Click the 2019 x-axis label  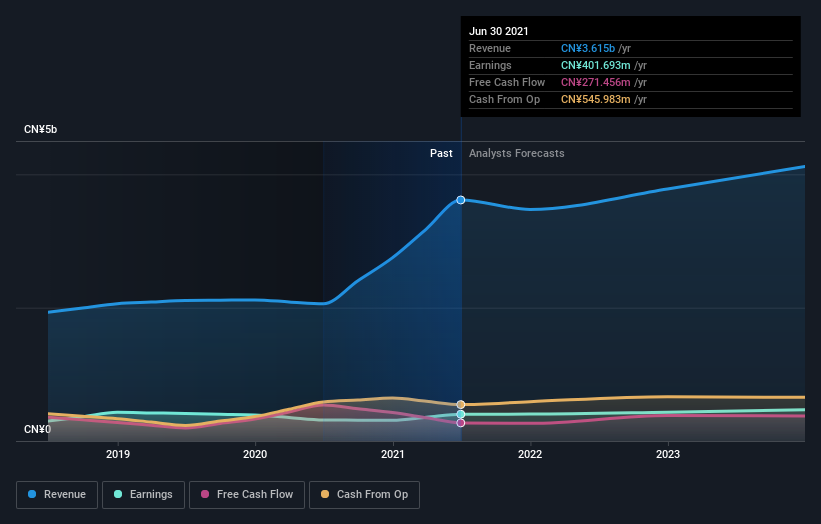[118, 454]
